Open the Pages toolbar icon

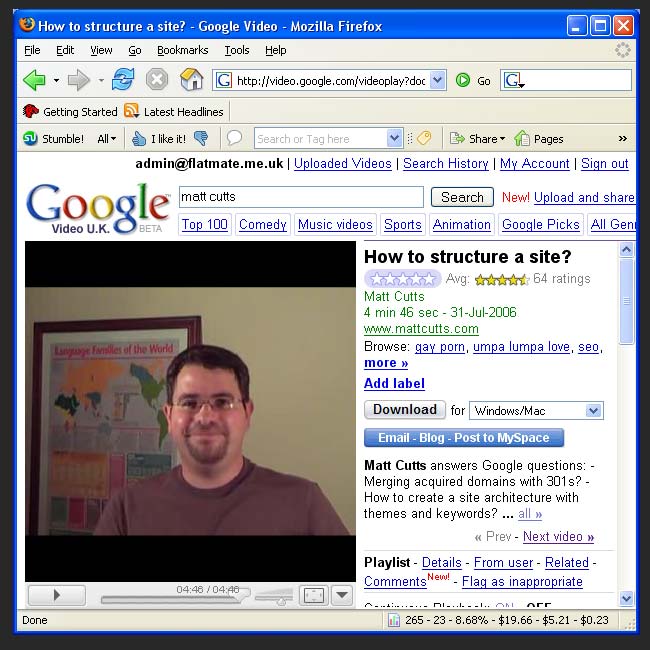tap(522, 138)
